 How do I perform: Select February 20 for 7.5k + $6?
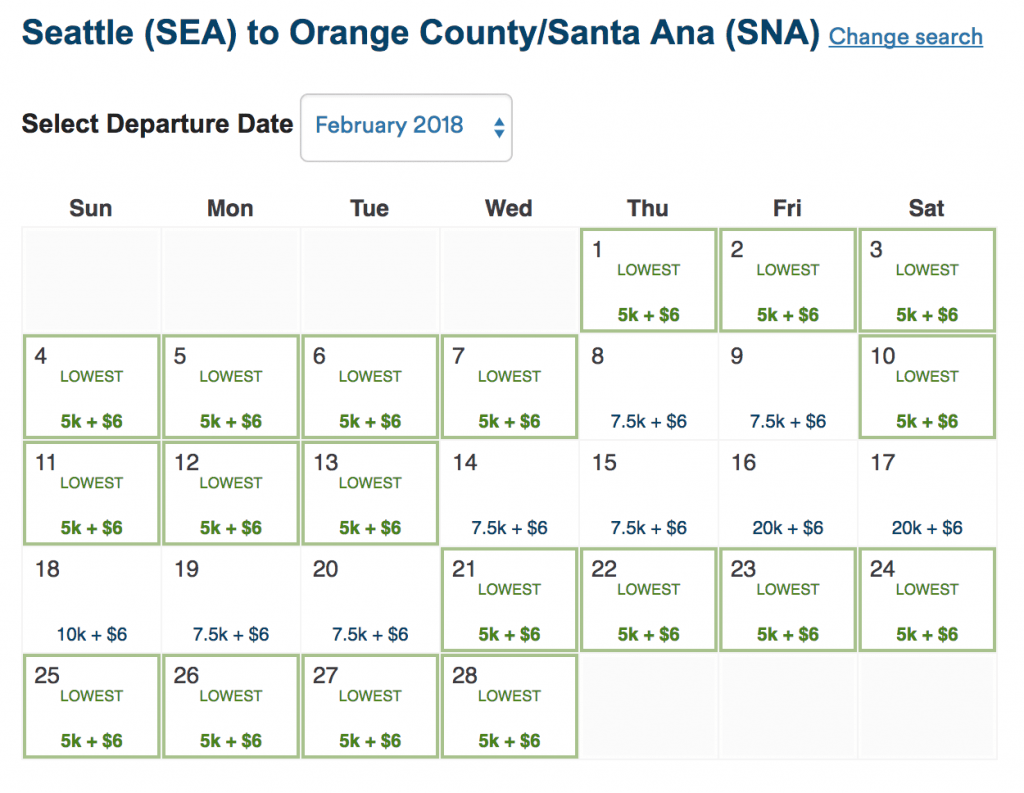pos(369,601)
